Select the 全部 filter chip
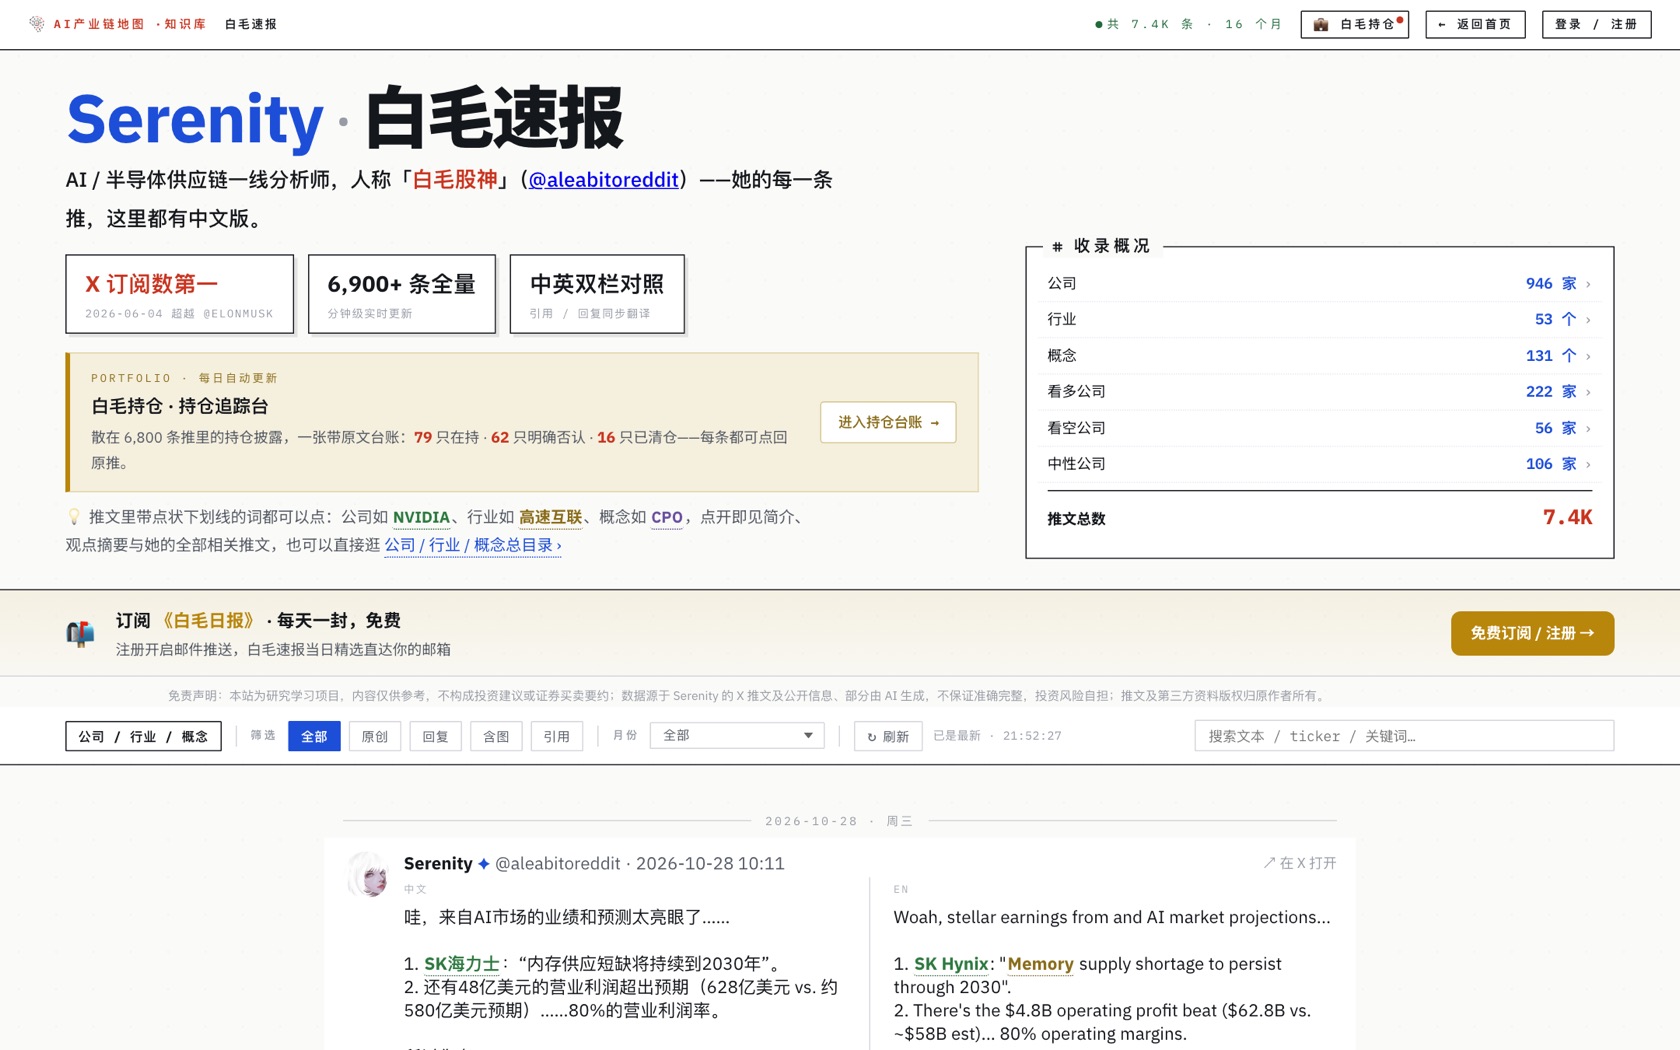This screenshot has height=1050, width=1680. tap(314, 736)
